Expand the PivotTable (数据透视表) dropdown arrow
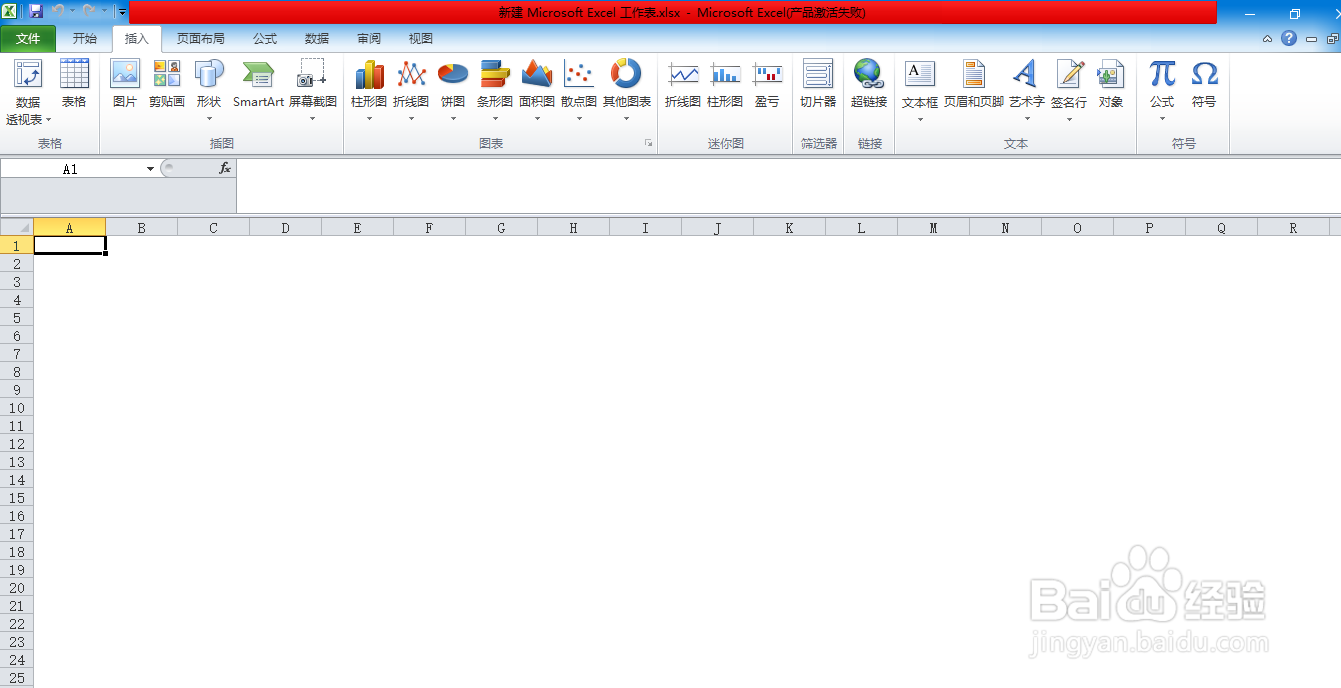Image resolution: width=1341 pixels, height=688 pixels. tap(48, 120)
